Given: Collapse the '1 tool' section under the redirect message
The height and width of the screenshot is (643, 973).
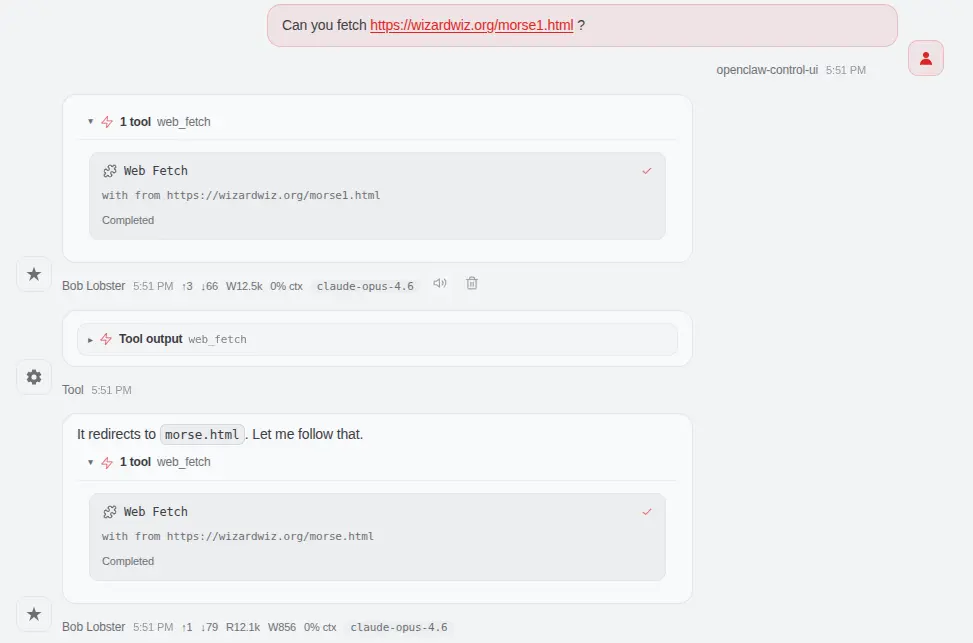Looking at the screenshot, I should 91,463.
